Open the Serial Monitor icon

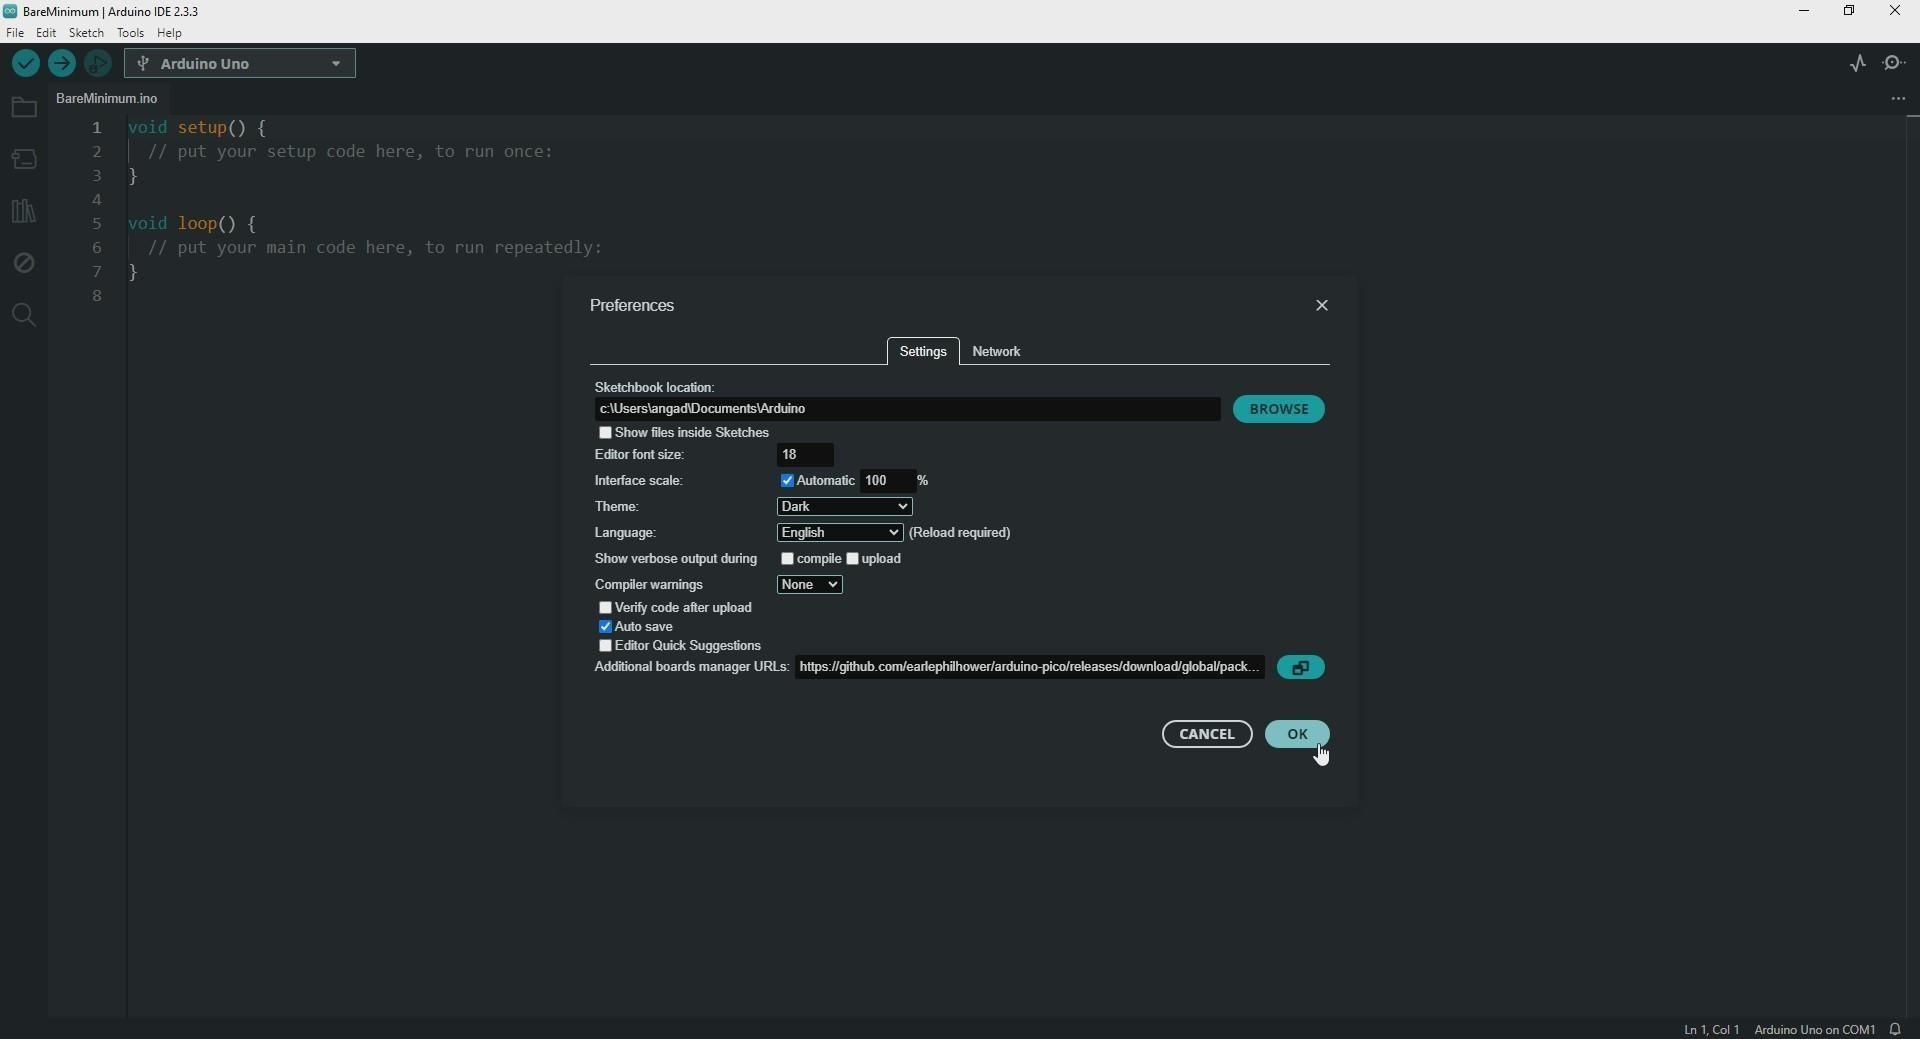point(1895,64)
